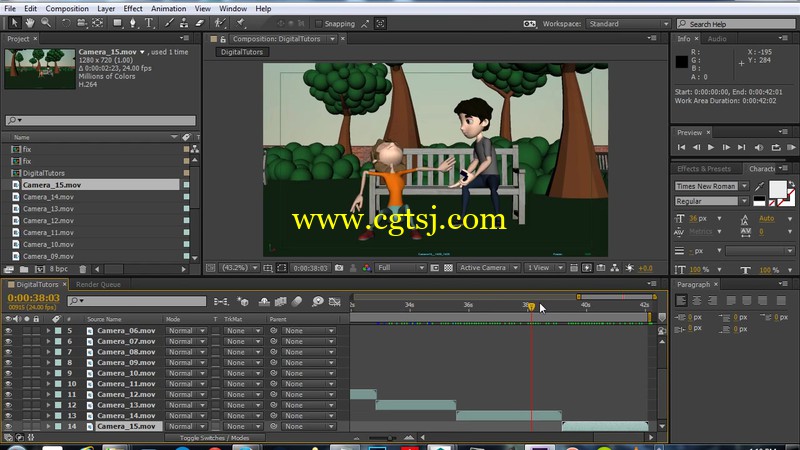
Task: Select the Hand tool
Action: tap(30, 23)
